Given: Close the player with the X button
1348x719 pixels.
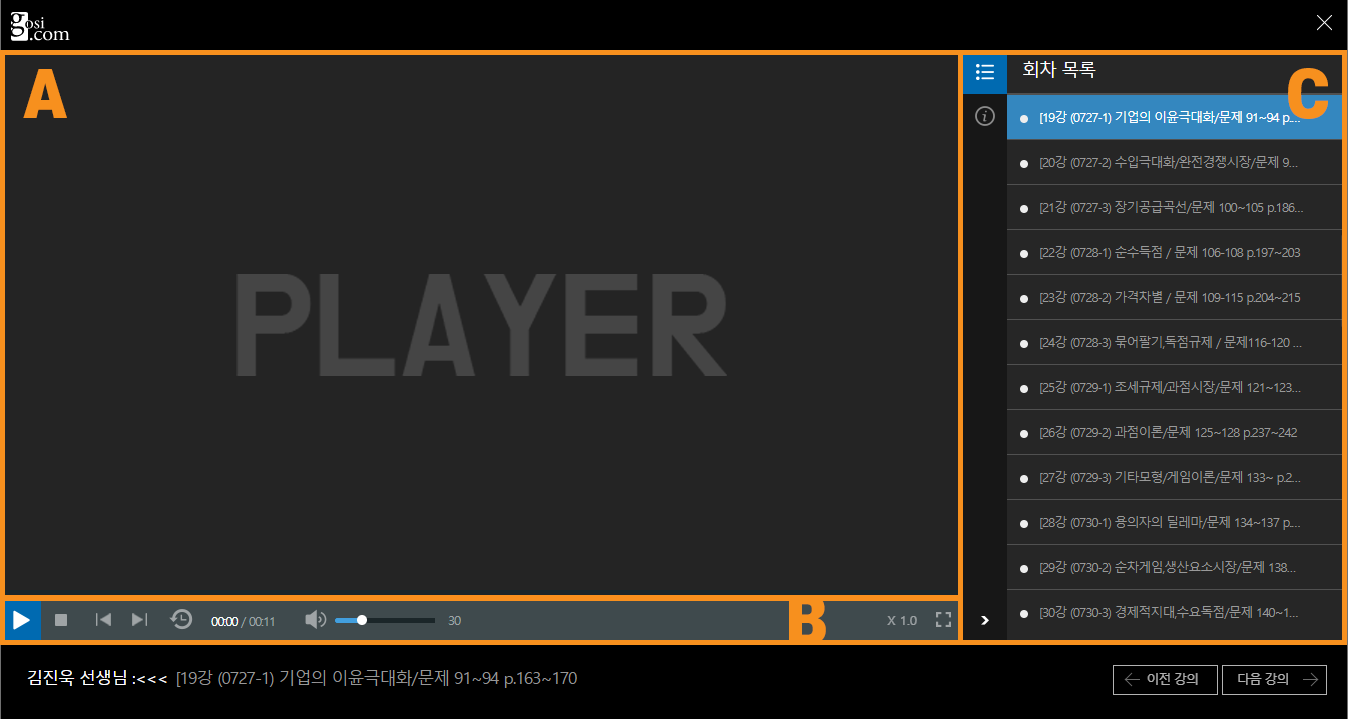Looking at the screenshot, I should (x=1324, y=23).
